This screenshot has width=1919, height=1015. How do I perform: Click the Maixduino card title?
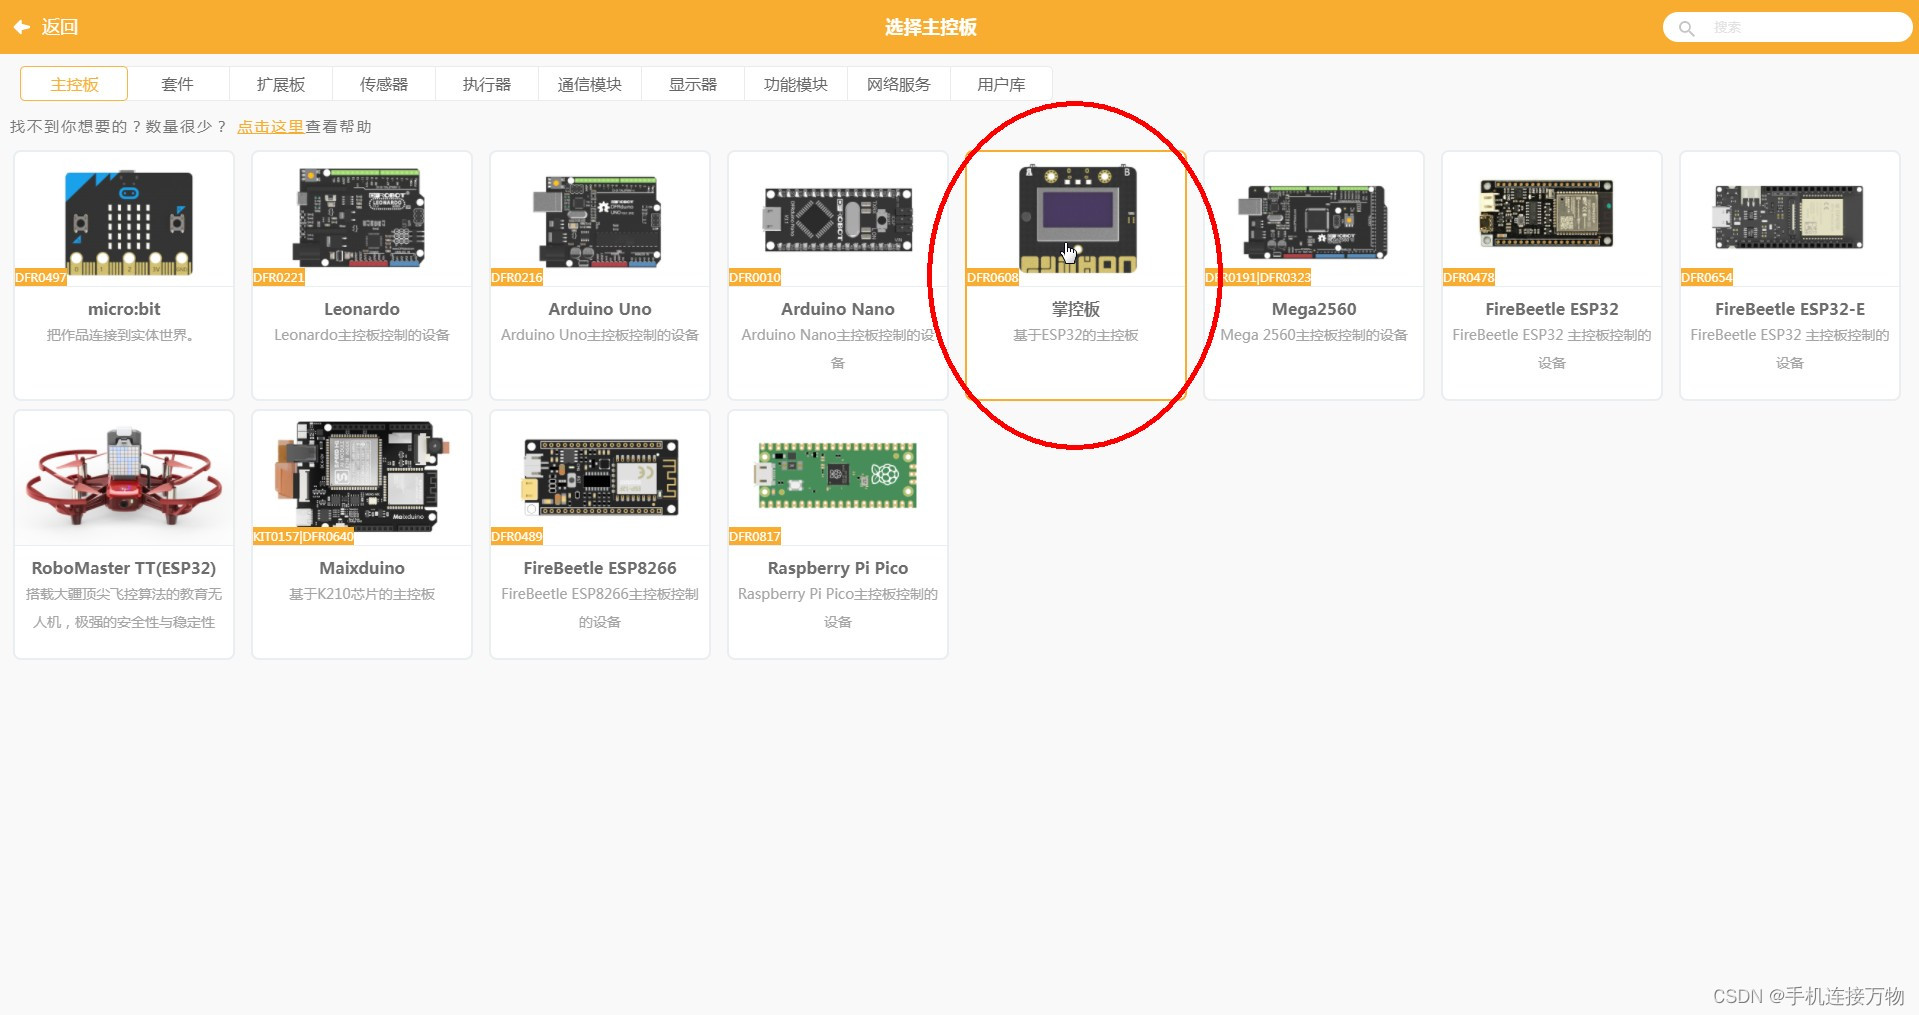coord(362,568)
